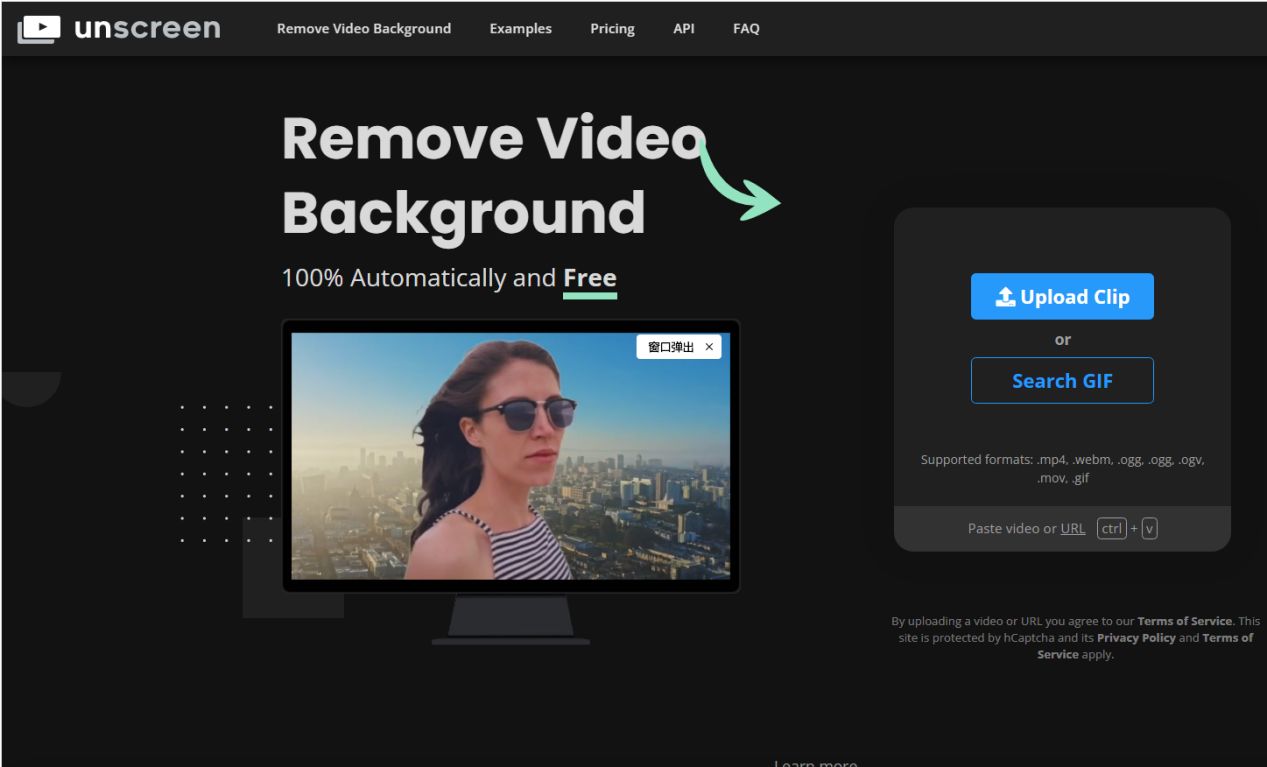
Task: Click the Search GIF button
Action: pos(1062,380)
